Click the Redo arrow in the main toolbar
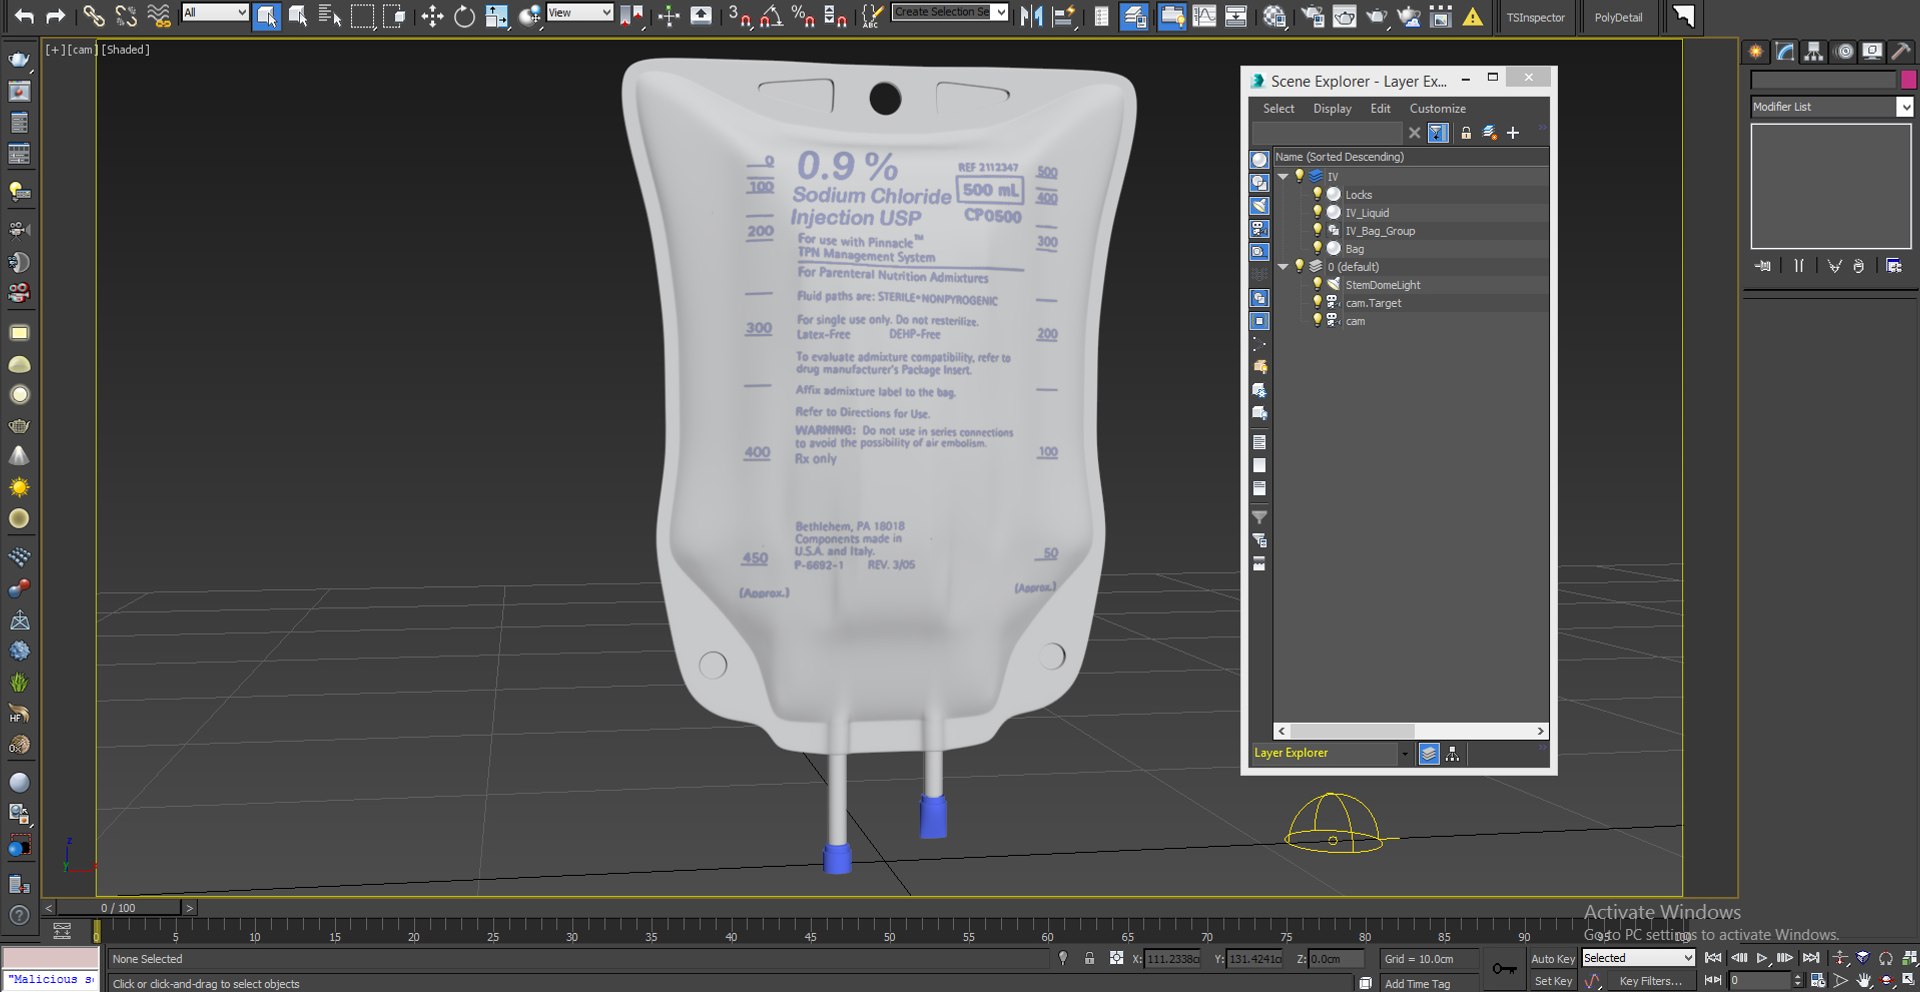The image size is (1920, 992). [56, 15]
